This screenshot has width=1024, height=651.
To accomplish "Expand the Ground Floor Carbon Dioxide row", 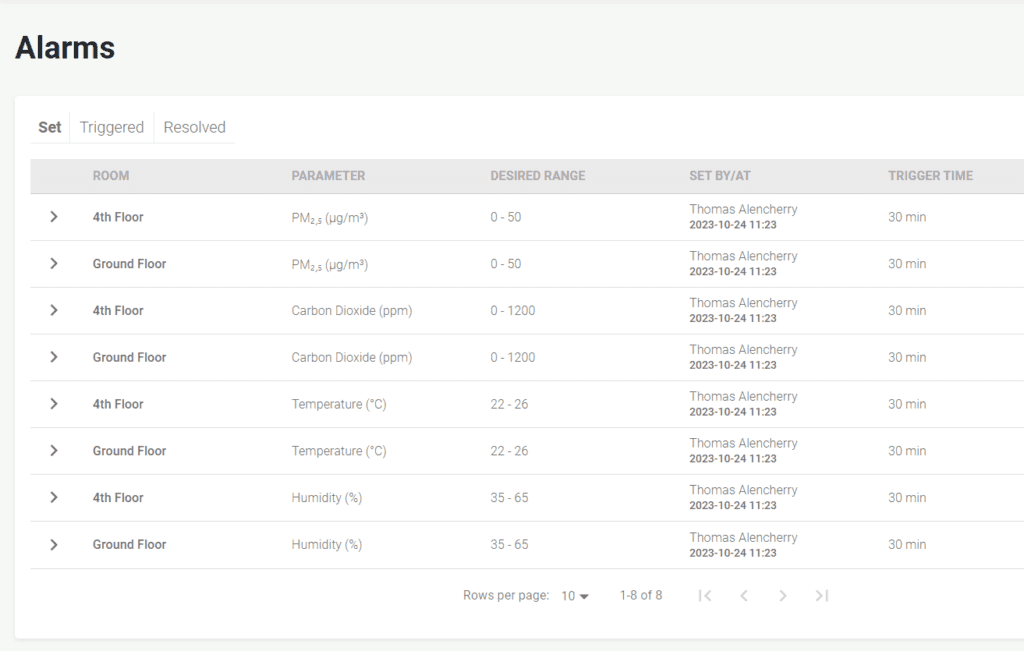I will [x=54, y=357].
